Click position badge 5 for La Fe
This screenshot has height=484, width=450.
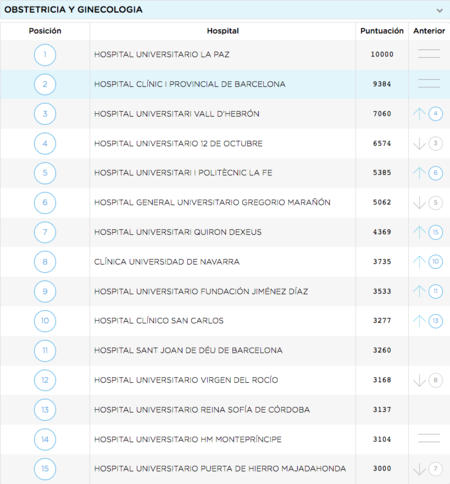tap(45, 173)
